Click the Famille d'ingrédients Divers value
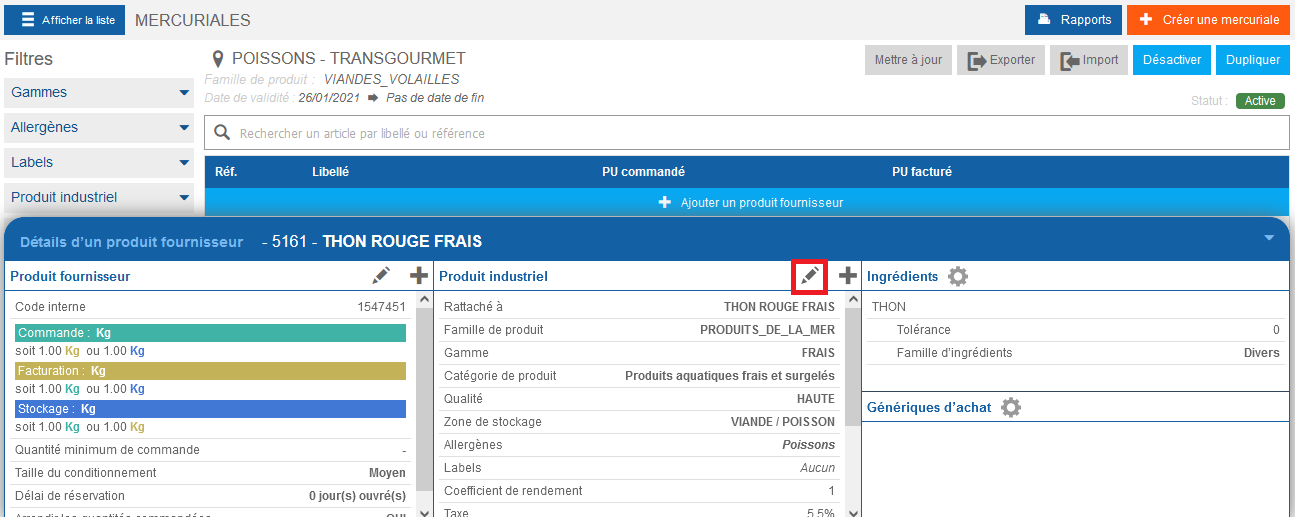Screen dimensions: 1295x529 pyautogui.click(x=1262, y=353)
